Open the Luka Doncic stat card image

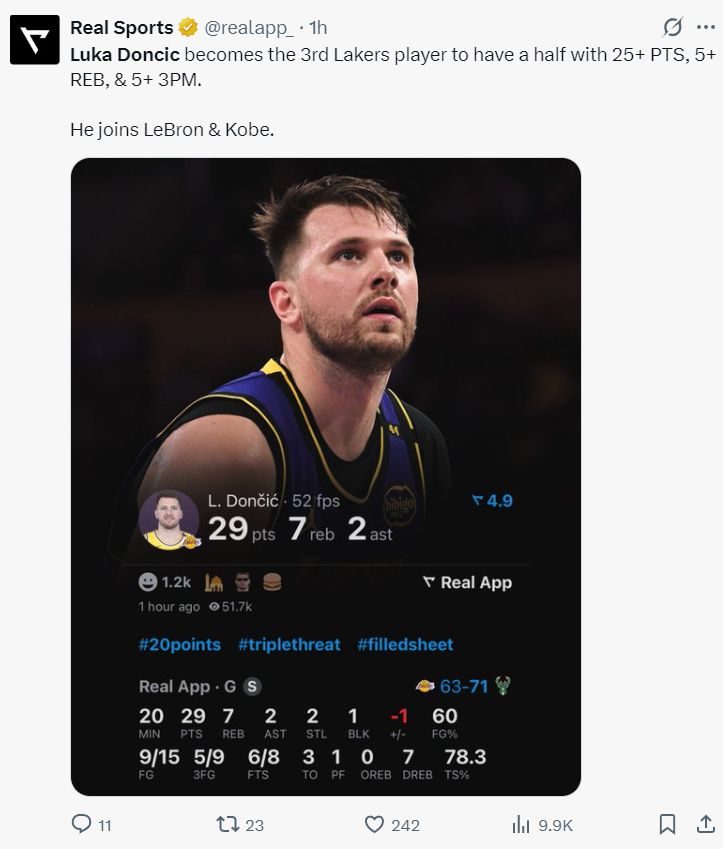point(326,330)
